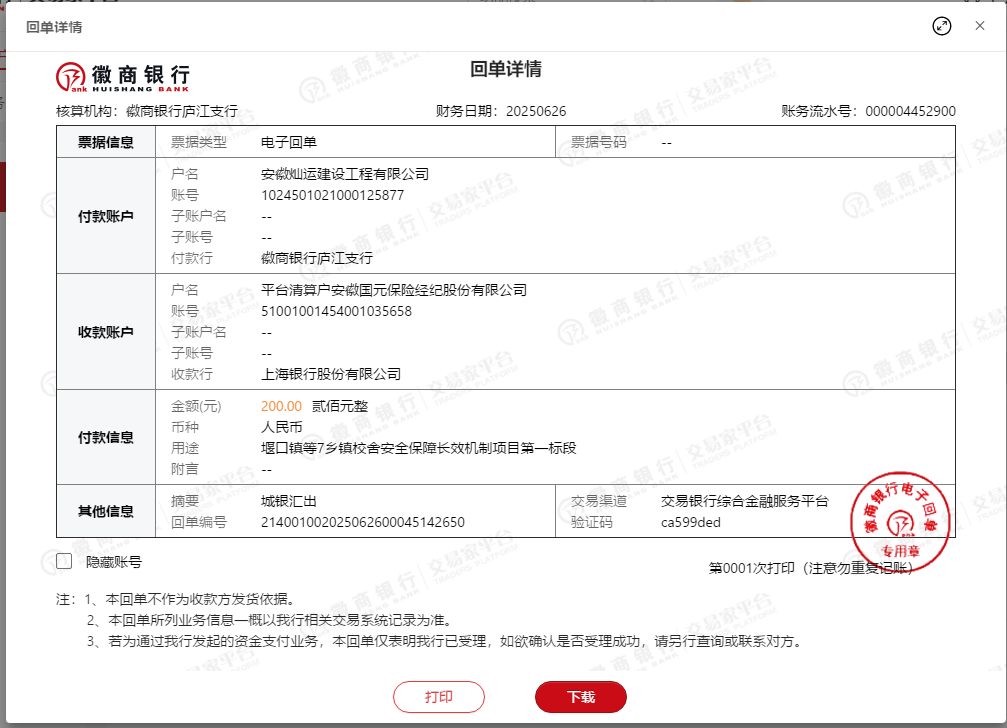
Task: Click the verification code ca599ded
Action: (x=690, y=522)
